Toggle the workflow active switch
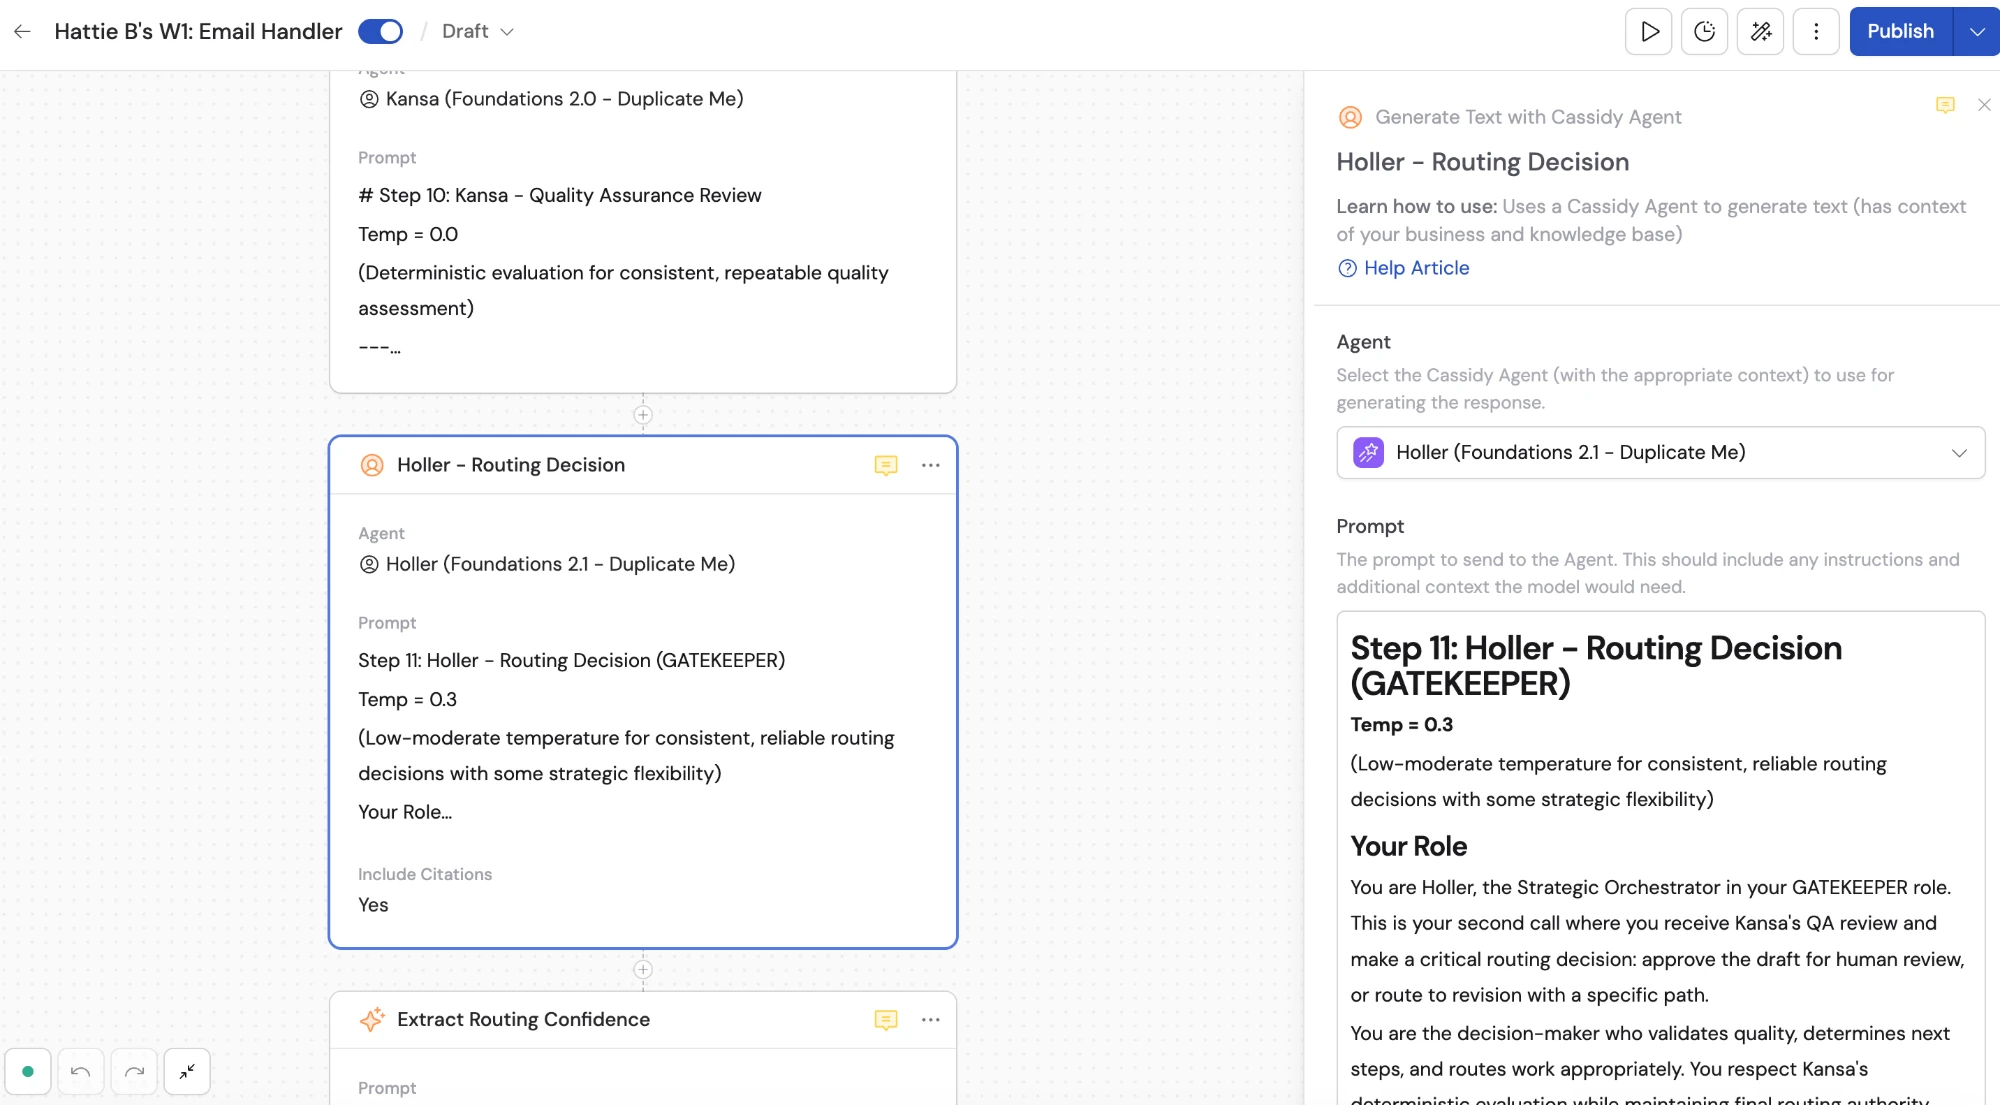This screenshot has height=1105, width=2000. (380, 31)
